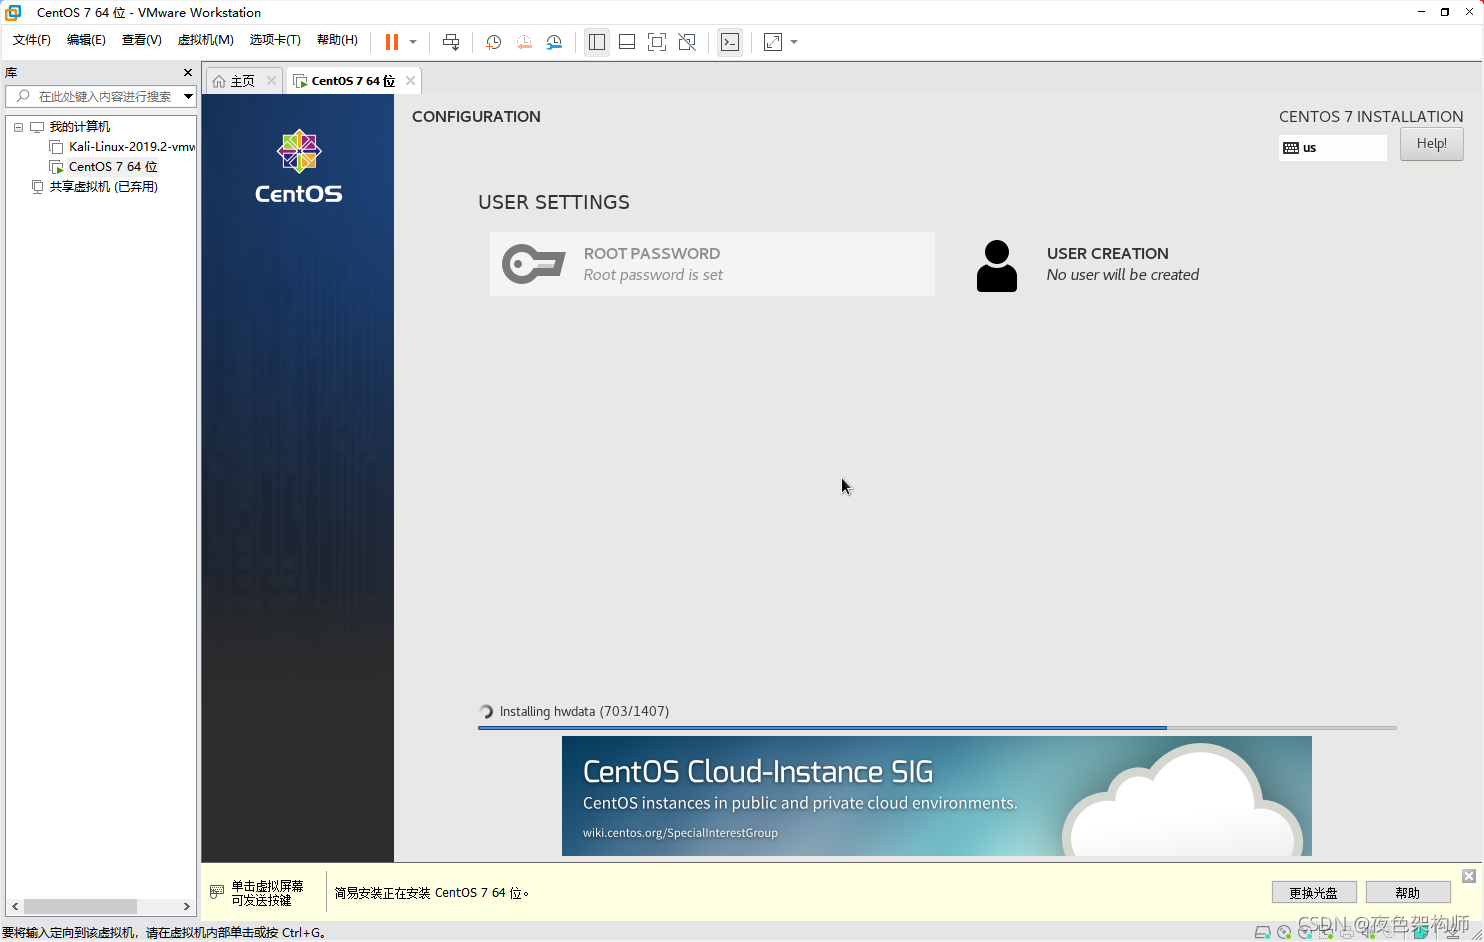Click the 更换光盘 button
Image resolution: width=1484 pixels, height=942 pixels.
point(1313,893)
